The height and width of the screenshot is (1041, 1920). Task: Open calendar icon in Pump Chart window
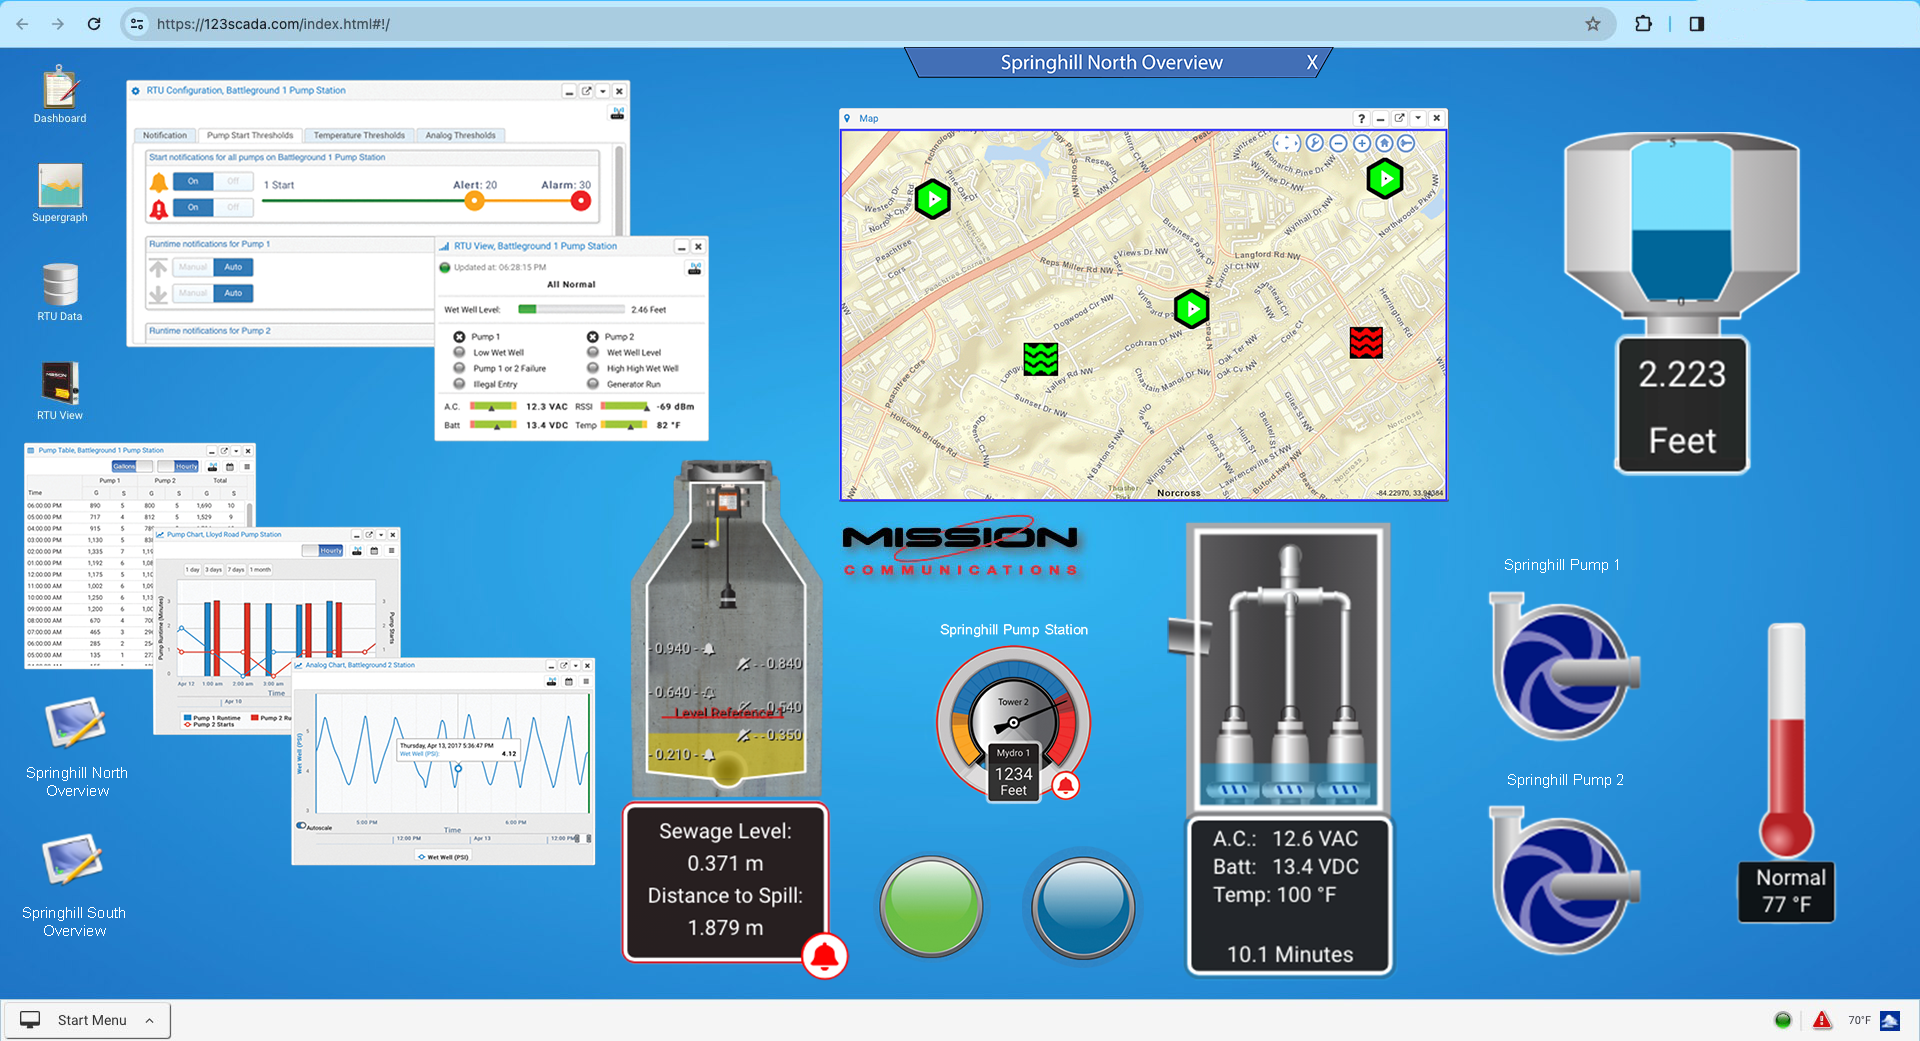[x=374, y=551]
